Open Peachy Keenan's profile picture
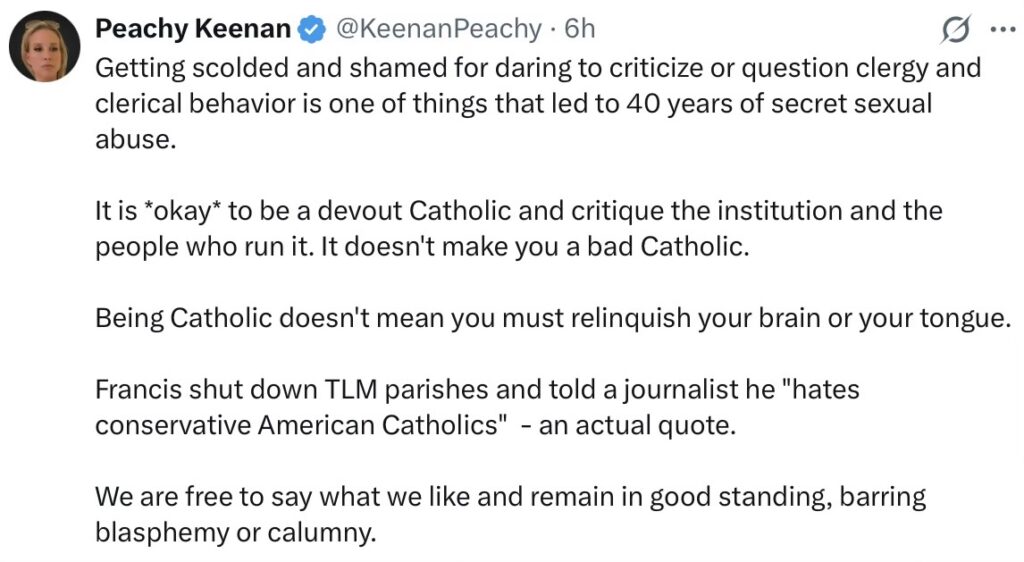This screenshot has height=562, width=1024. click(x=44, y=46)
